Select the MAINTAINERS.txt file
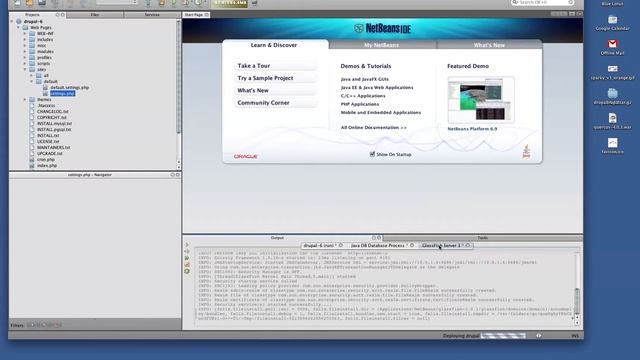 (x=53, y=147)
